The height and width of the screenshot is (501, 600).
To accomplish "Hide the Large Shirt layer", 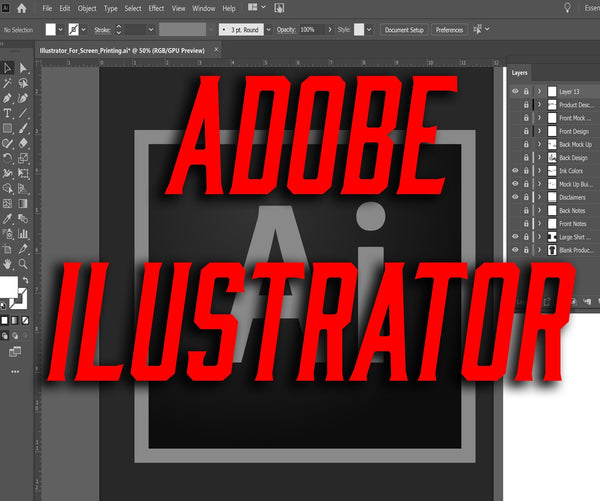I will (515, 237).
